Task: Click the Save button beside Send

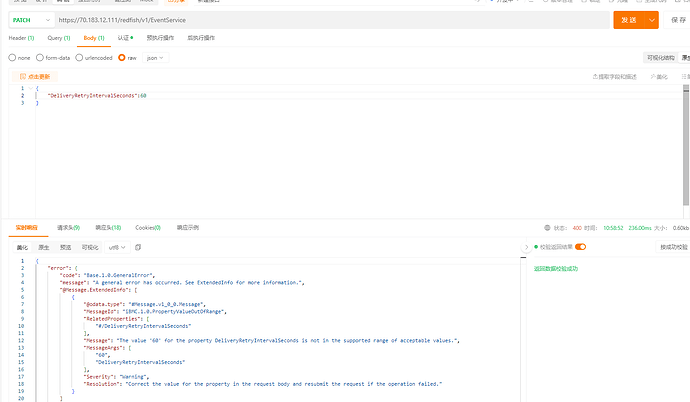Action: (678, 20)
